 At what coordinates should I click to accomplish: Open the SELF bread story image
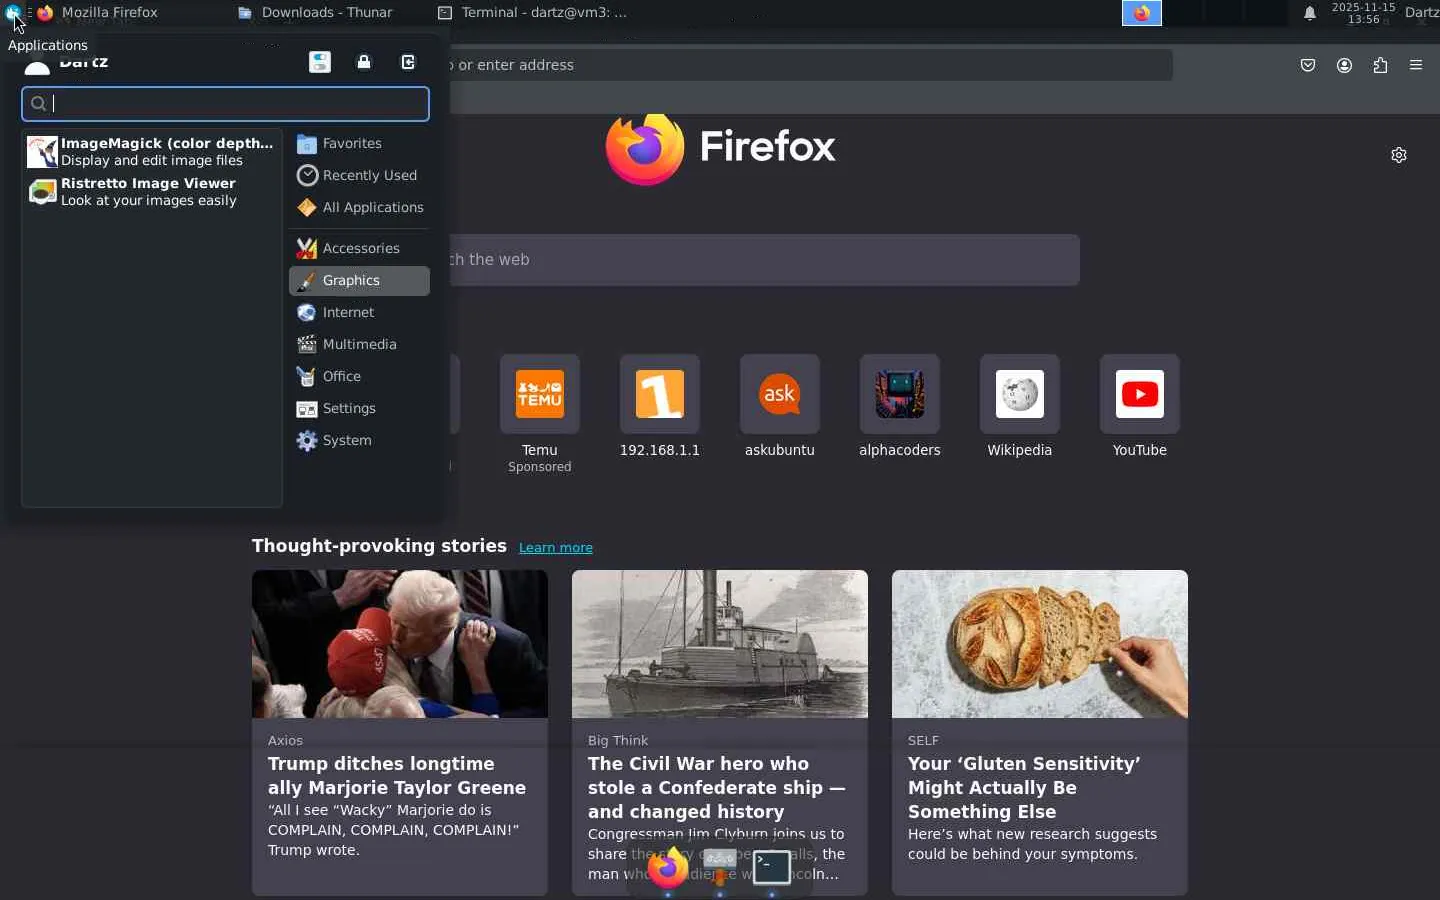[1040, 644]
